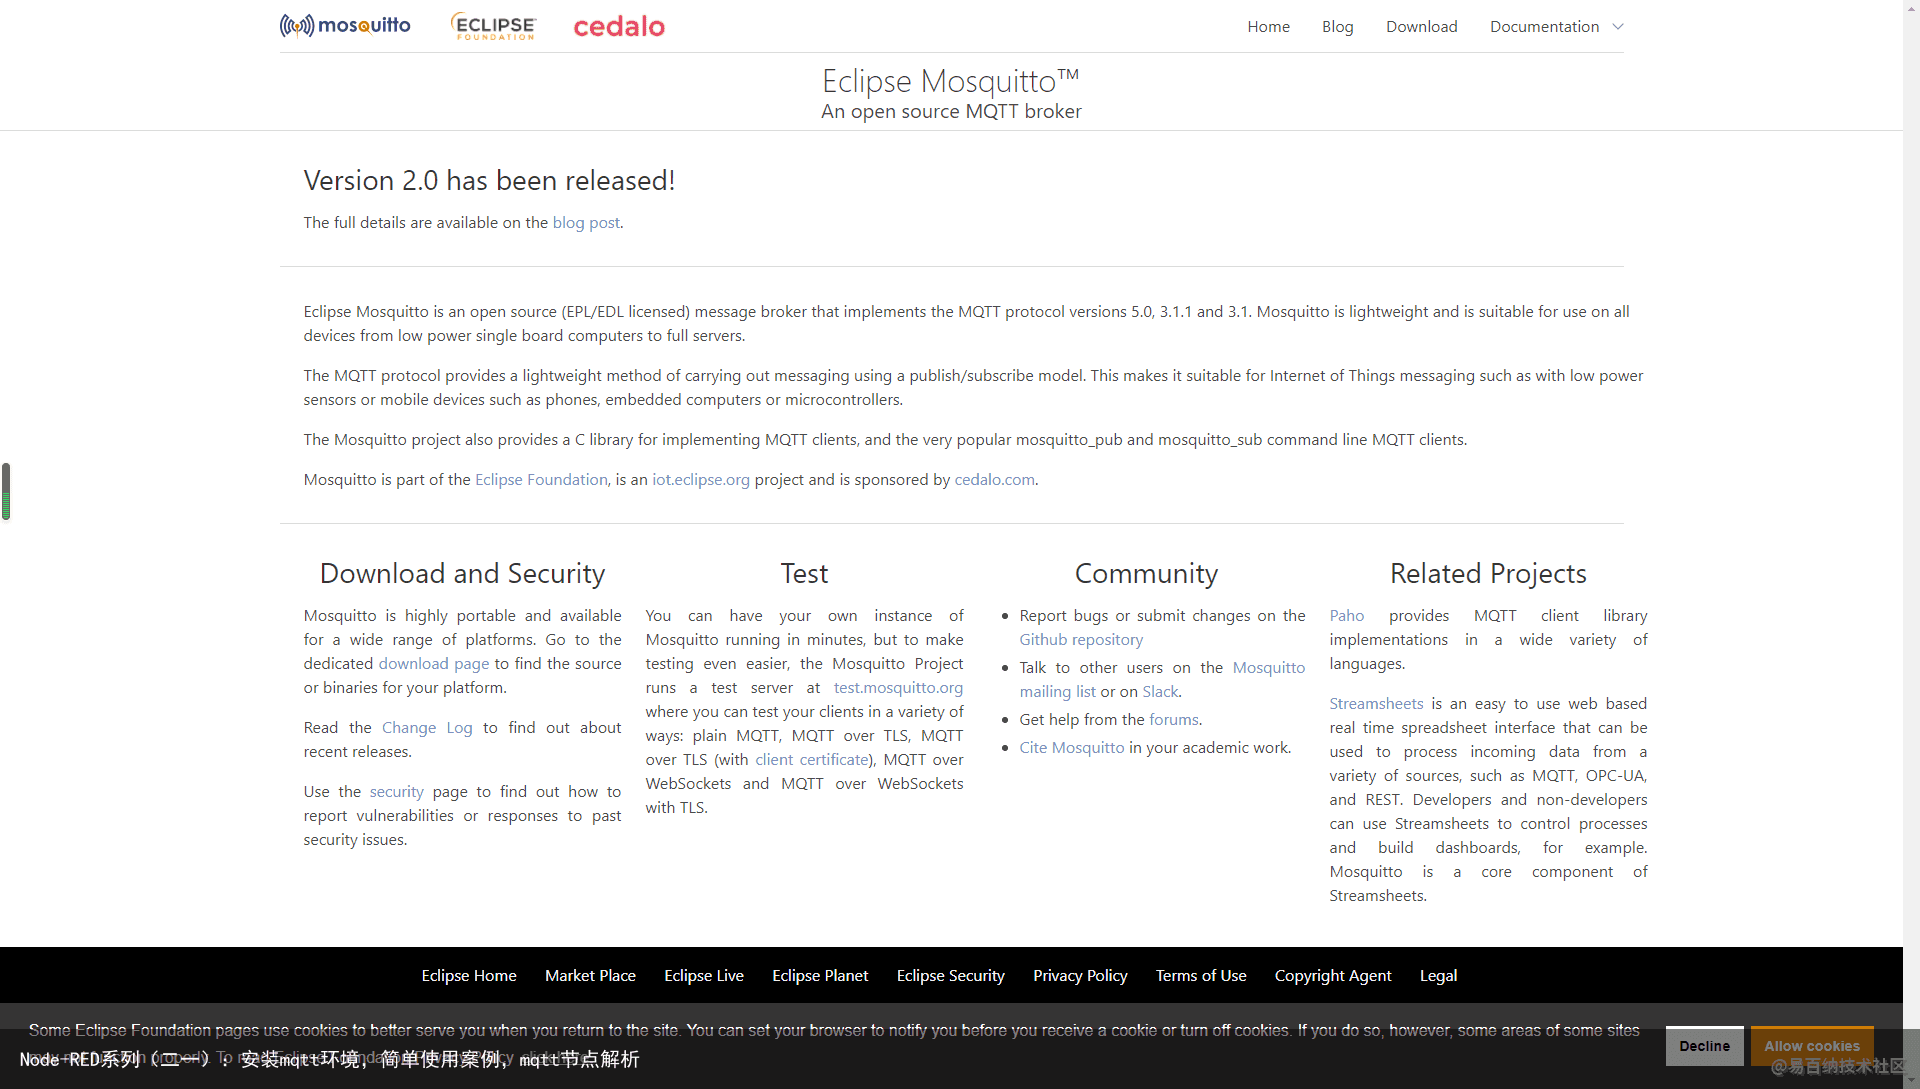Open the Blog menu item
This screenshot has height=1089, width=1920.
coord(1337,27)
